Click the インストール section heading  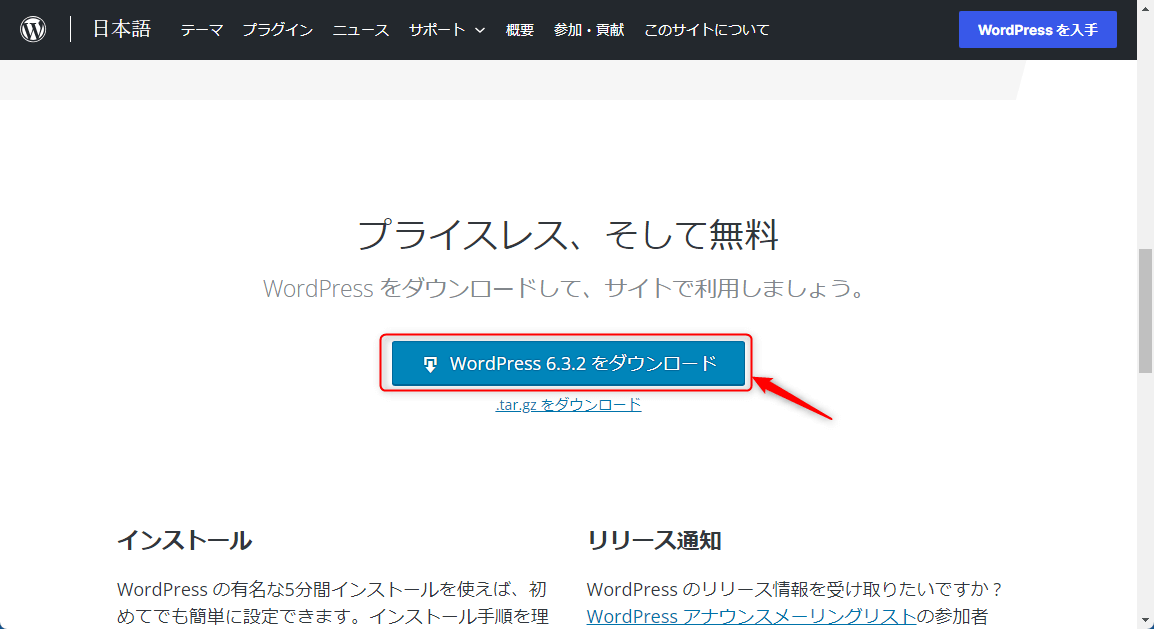(183, 539)
